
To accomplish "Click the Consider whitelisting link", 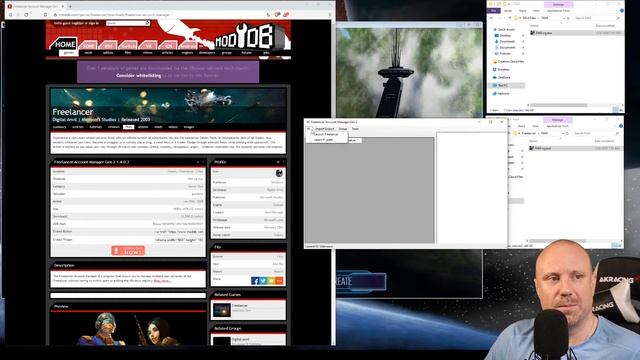I will [x=139, y=76].
